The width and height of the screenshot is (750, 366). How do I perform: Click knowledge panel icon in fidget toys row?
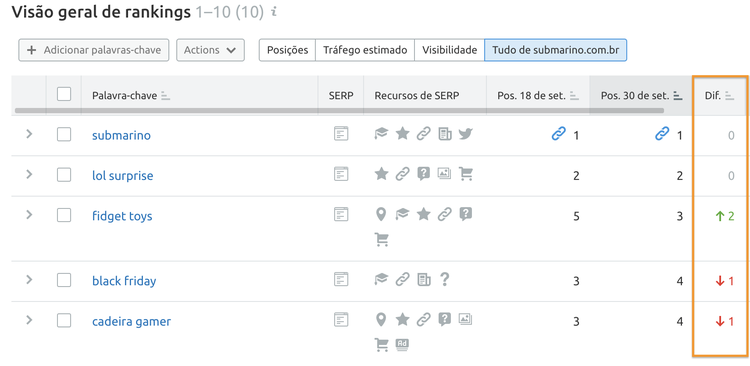pyautogui.click(x=402, y=214)
